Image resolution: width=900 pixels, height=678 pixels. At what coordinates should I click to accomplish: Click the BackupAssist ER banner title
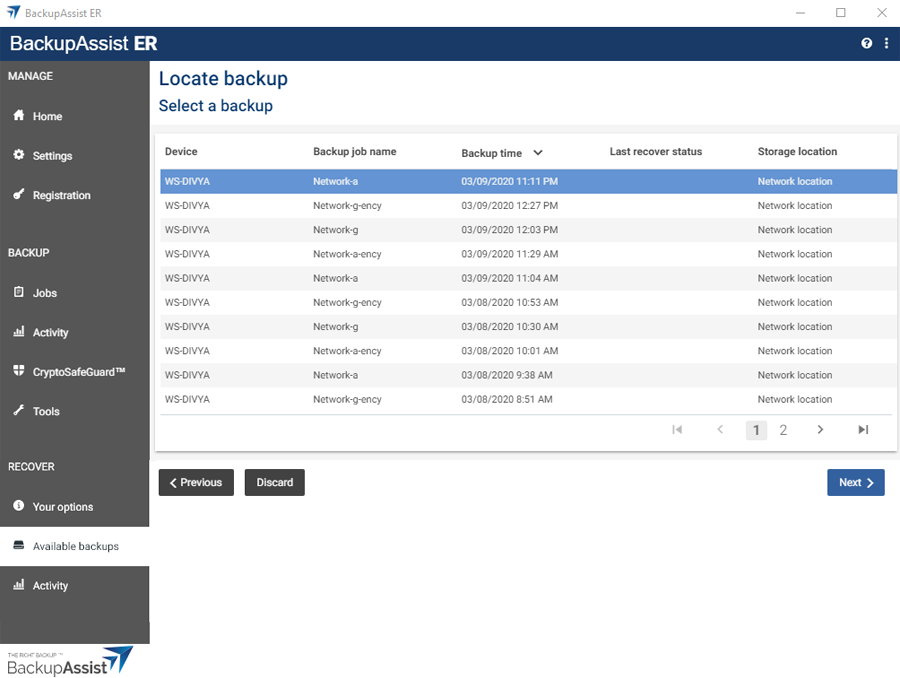[x=83, y=44]
